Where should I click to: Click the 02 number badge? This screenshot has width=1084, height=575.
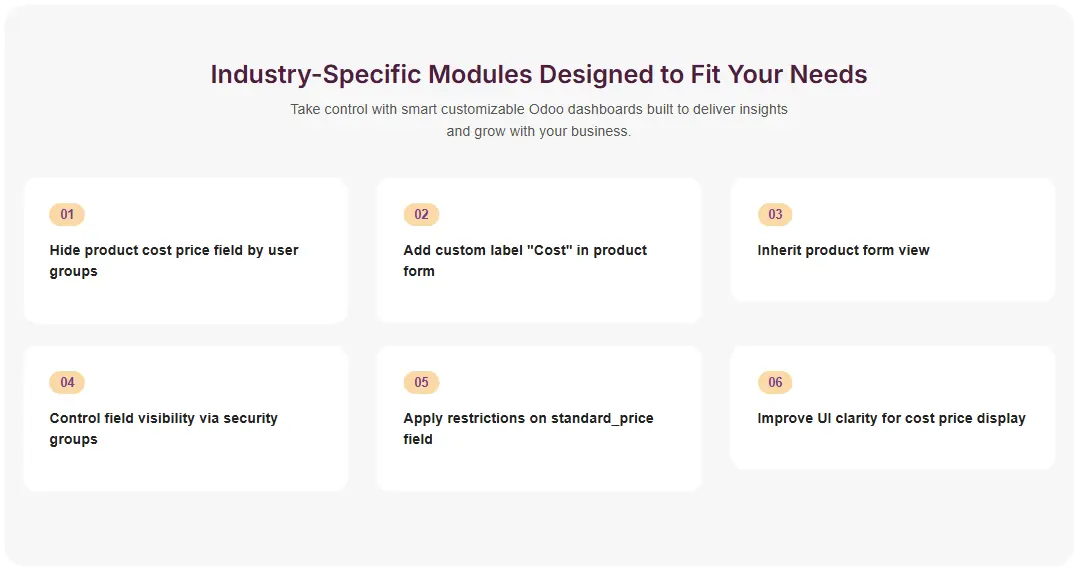pyautogui.click(x=421, y=214)
